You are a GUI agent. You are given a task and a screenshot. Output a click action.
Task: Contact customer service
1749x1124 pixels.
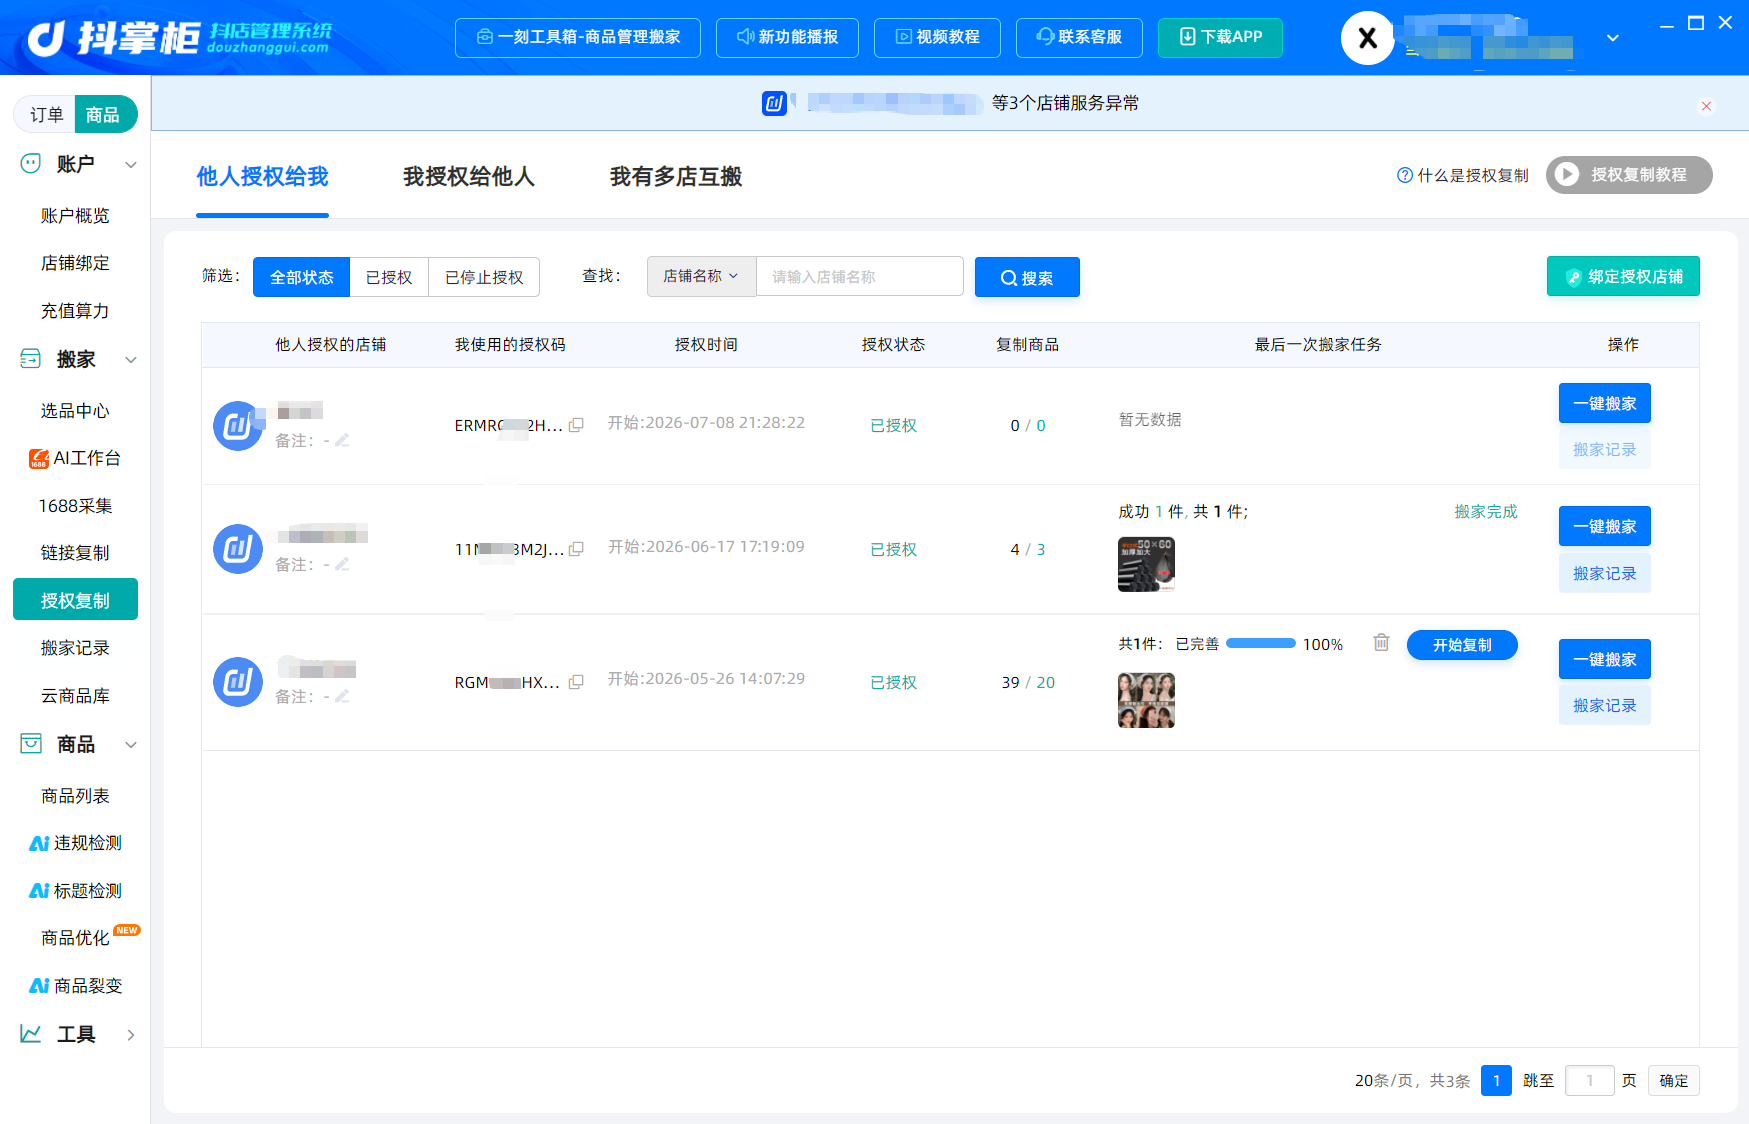pos(1079,37)
